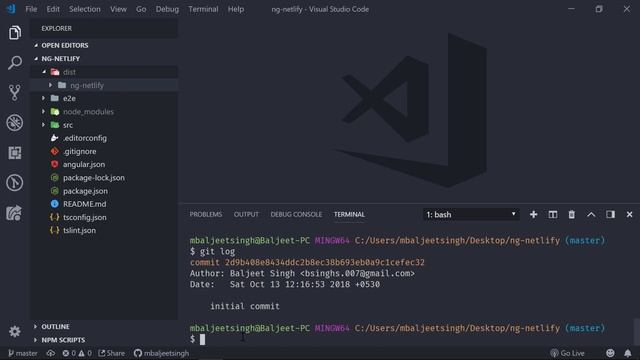640x360 pixels.
Task: Click the commit hash in the git log
Action: (x=324, y=262)
